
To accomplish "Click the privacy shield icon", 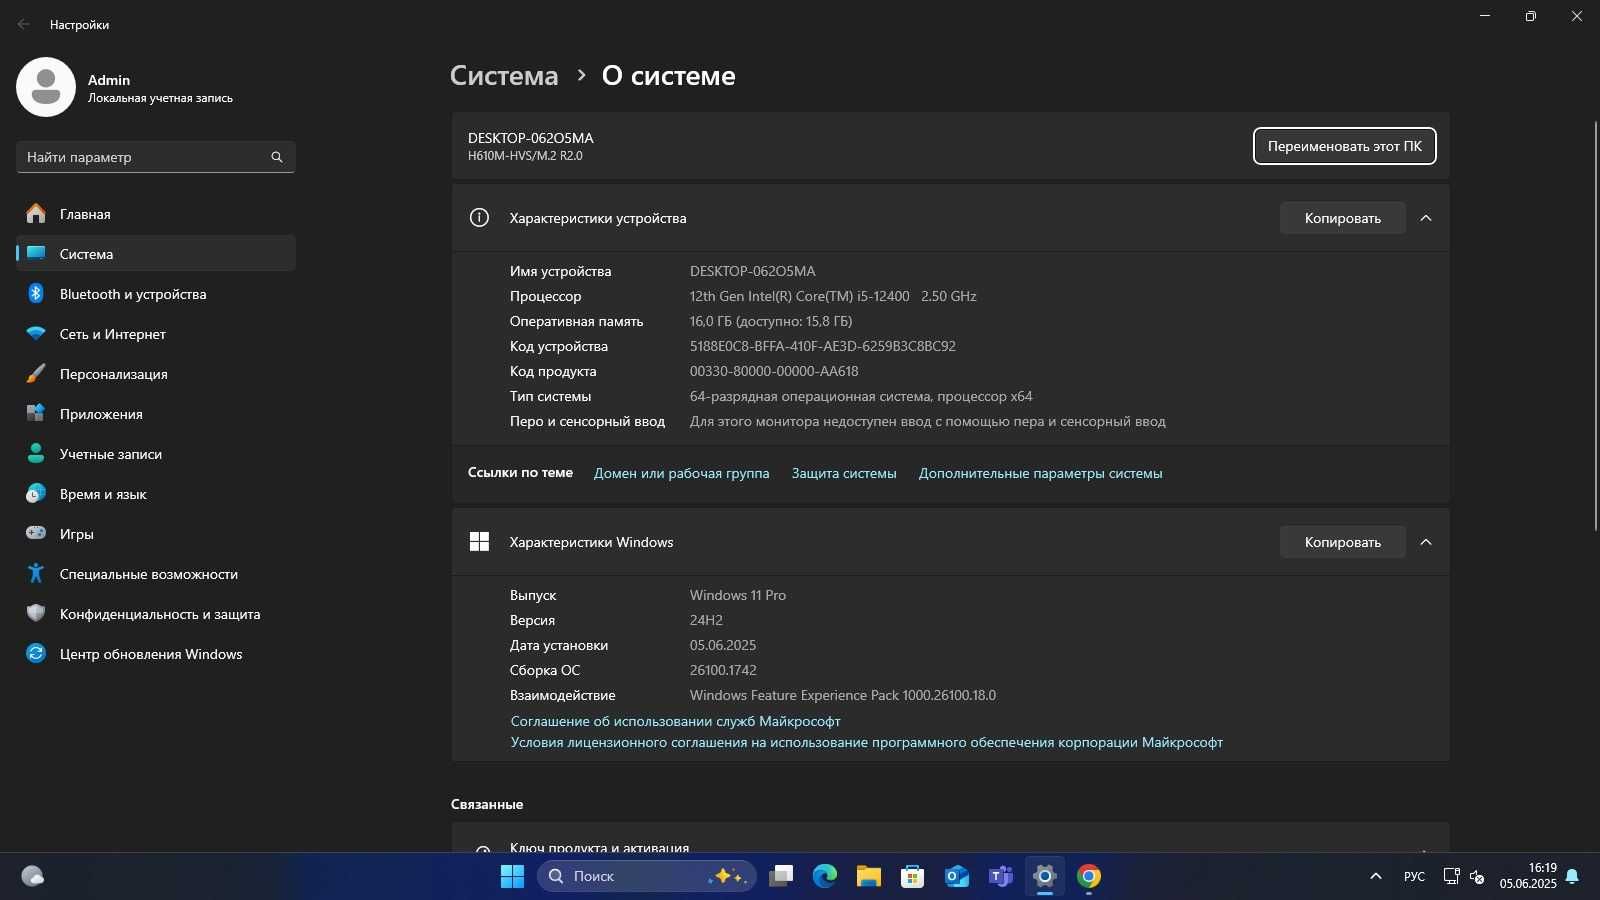I will pyautogui.click(x=36, y=614).
